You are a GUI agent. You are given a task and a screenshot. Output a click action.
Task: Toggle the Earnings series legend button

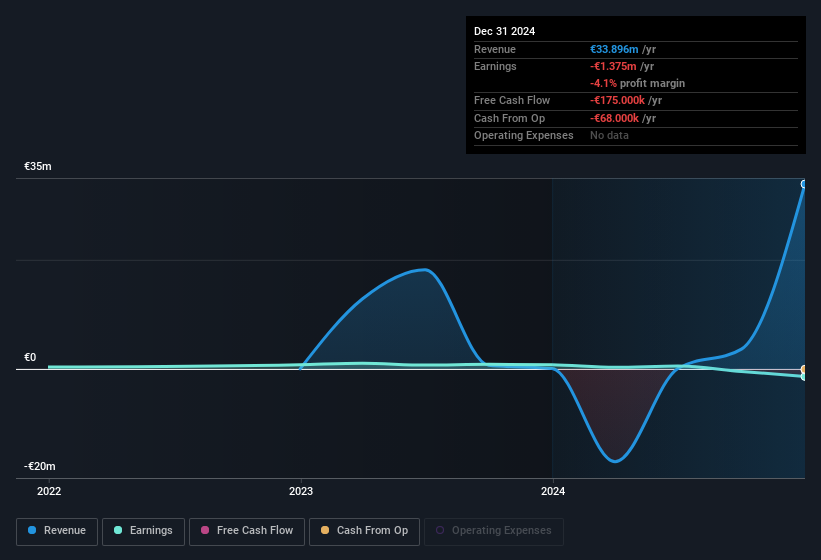coord(143,532)
